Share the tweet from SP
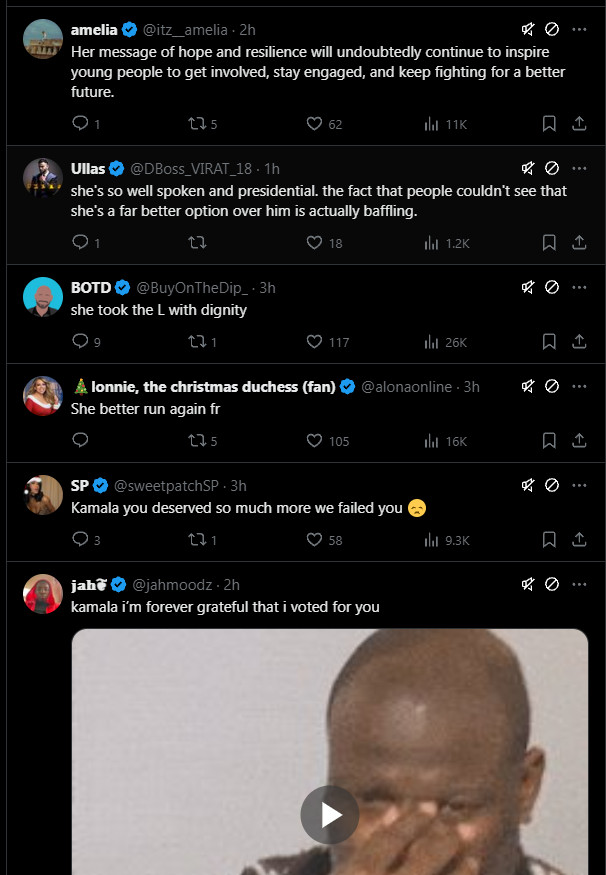This screenshot has width=606, height=875. click(x=579, y=540)
